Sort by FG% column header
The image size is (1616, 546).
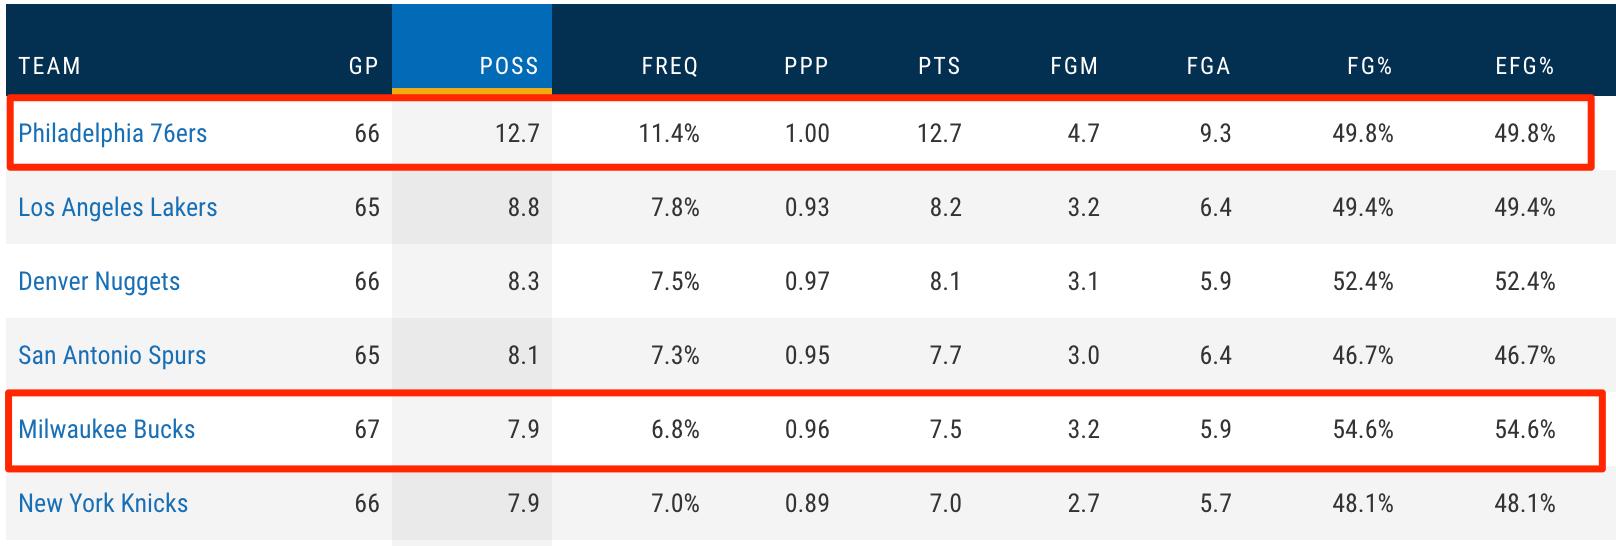click(x=1369, y=66)
